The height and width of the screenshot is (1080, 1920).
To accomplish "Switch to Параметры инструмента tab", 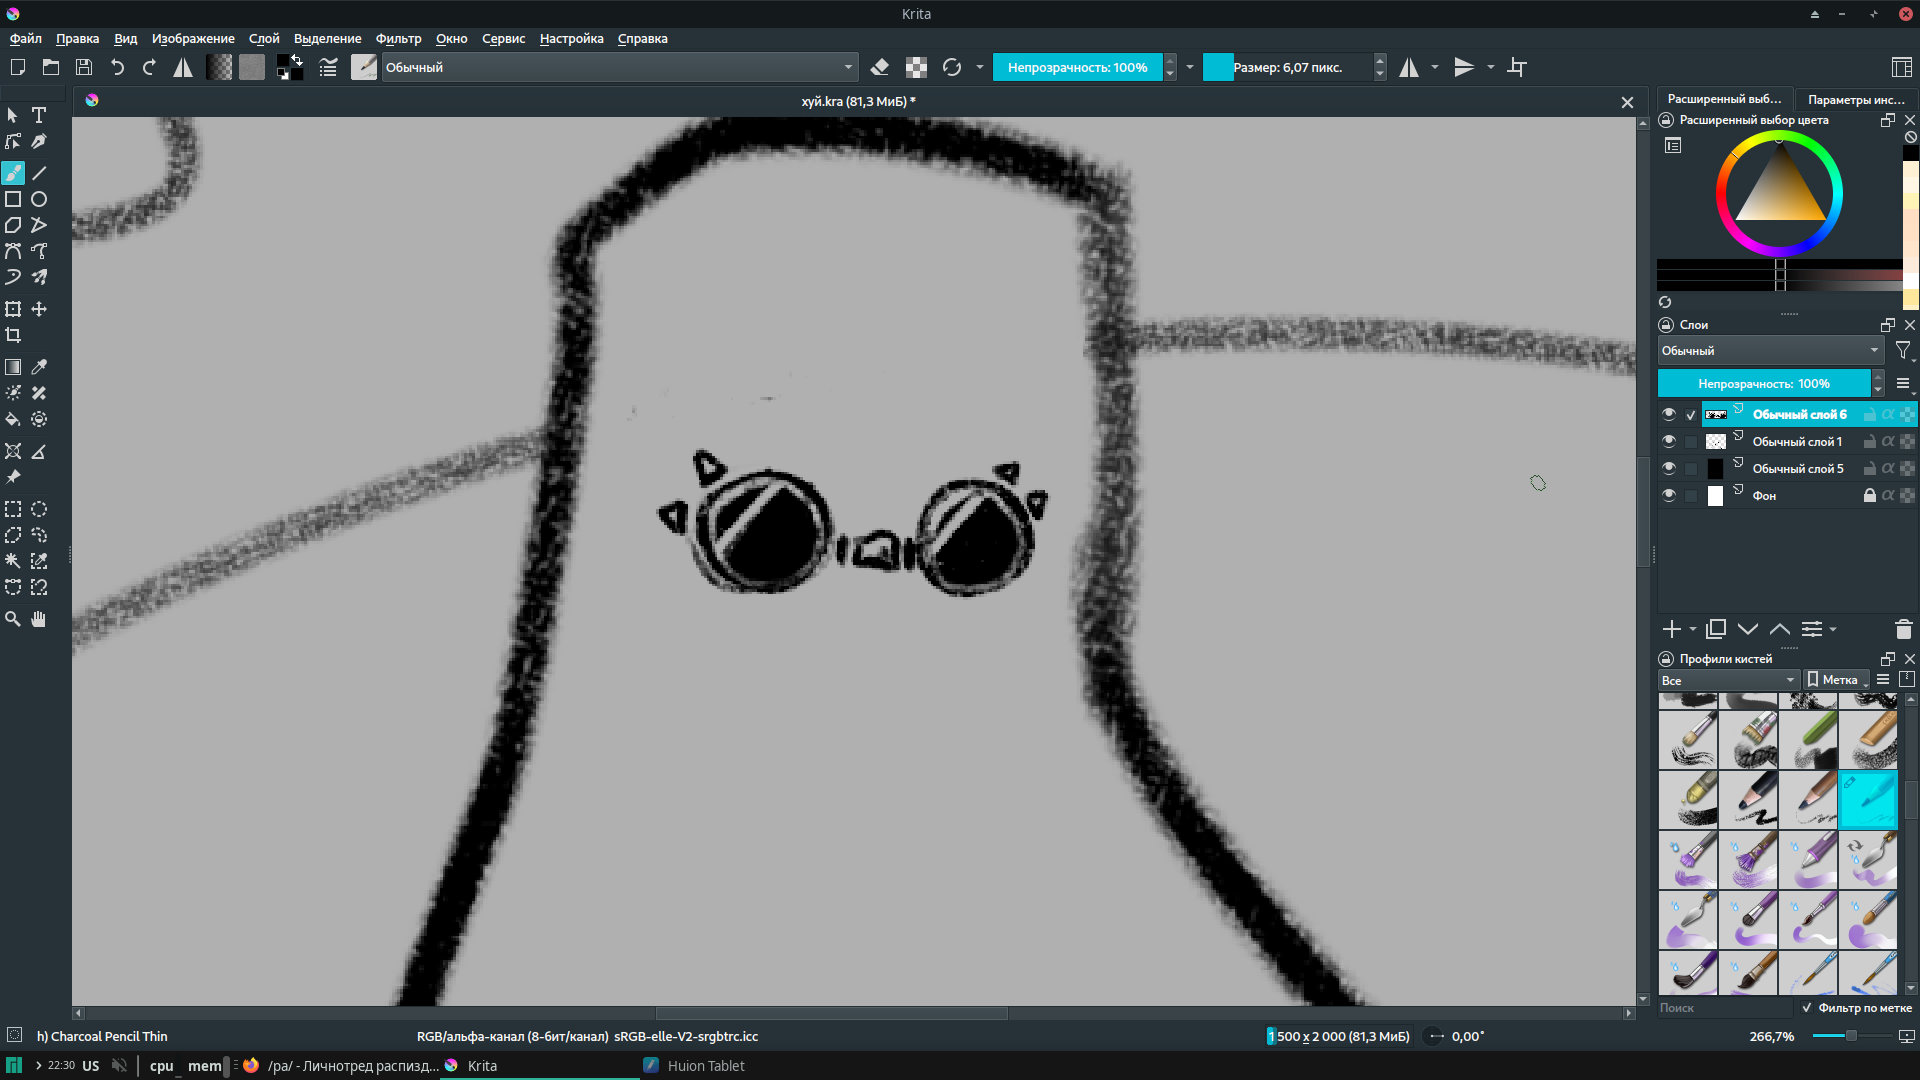I will (x=1856, y=99).
